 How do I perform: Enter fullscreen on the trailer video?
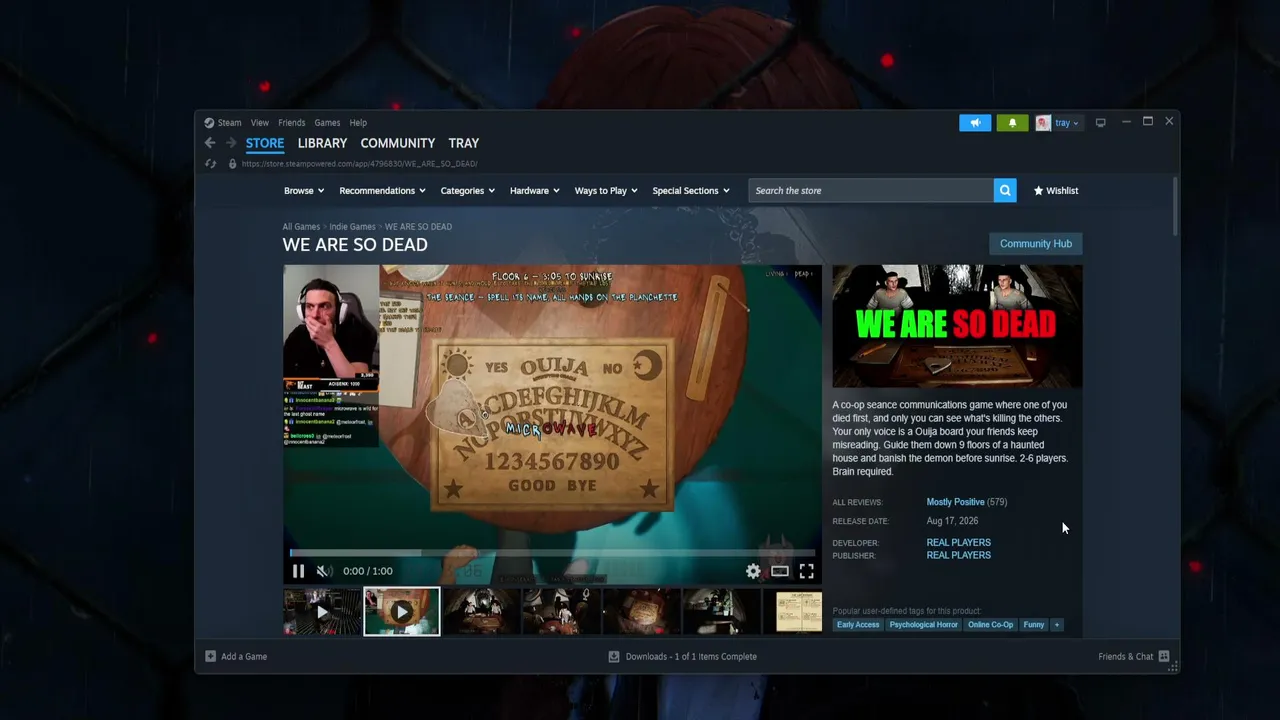click(806, 571)
